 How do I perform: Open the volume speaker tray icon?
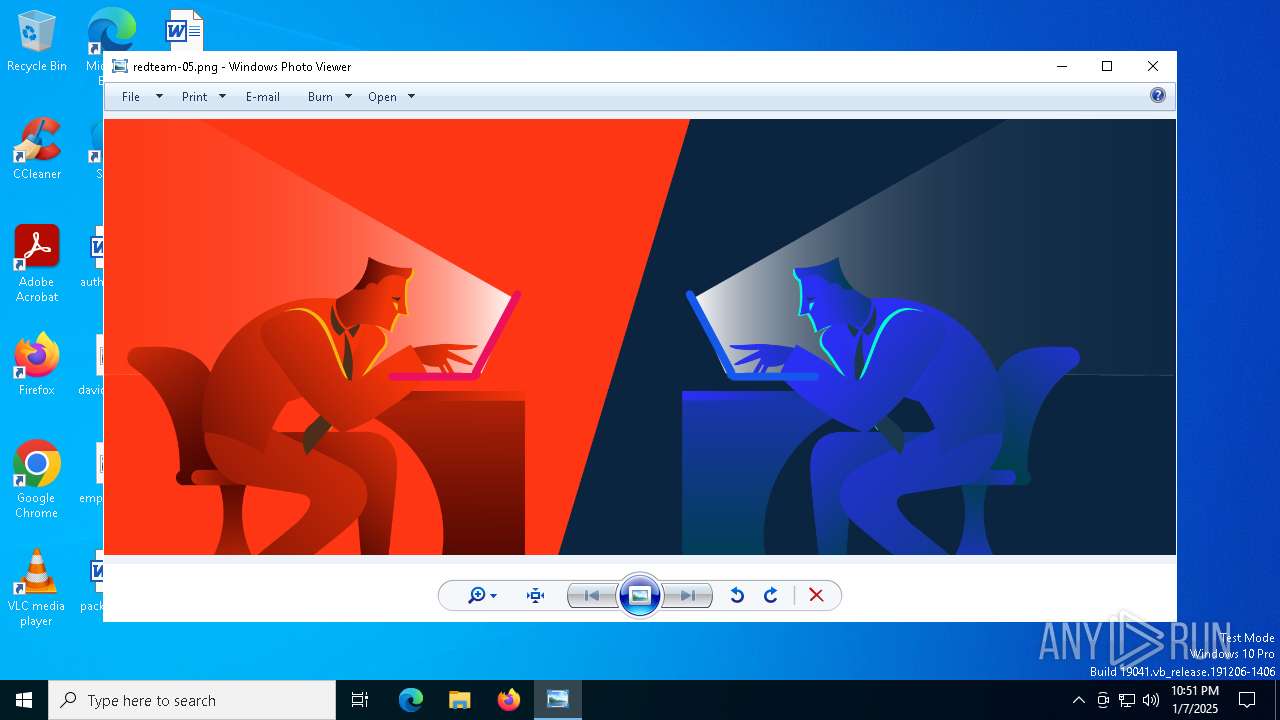click(x=1151, y=700)
